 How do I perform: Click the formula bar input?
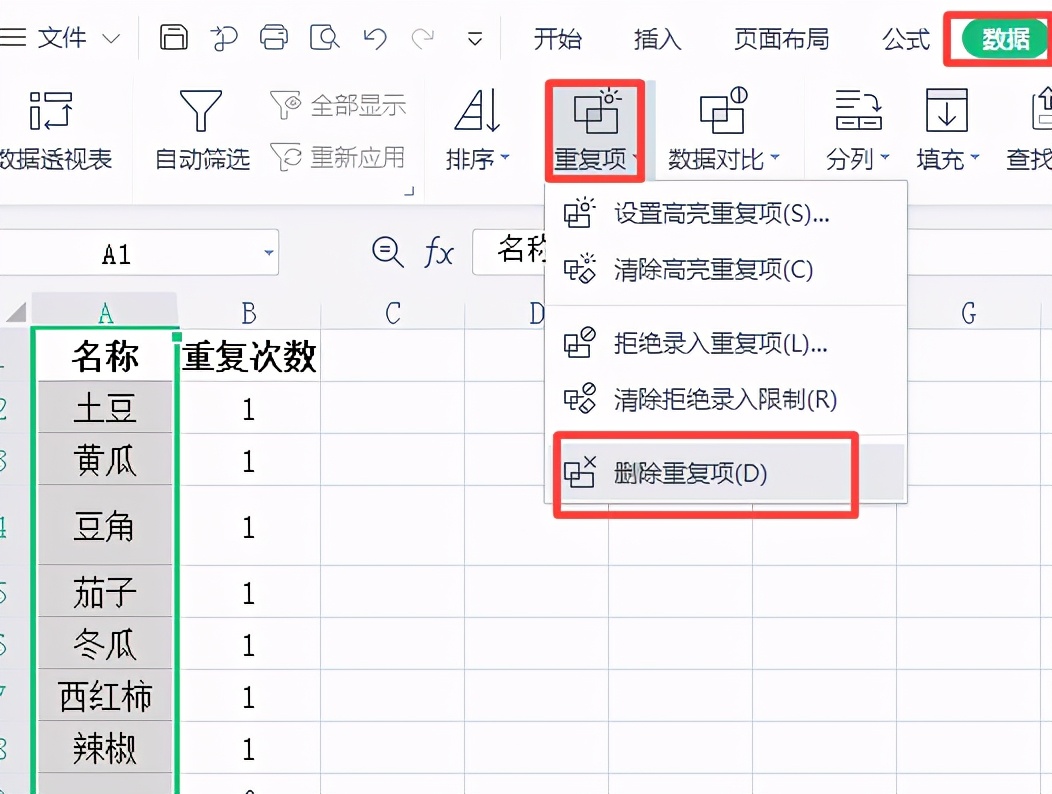pyautogui.click(x=510, y=252)
